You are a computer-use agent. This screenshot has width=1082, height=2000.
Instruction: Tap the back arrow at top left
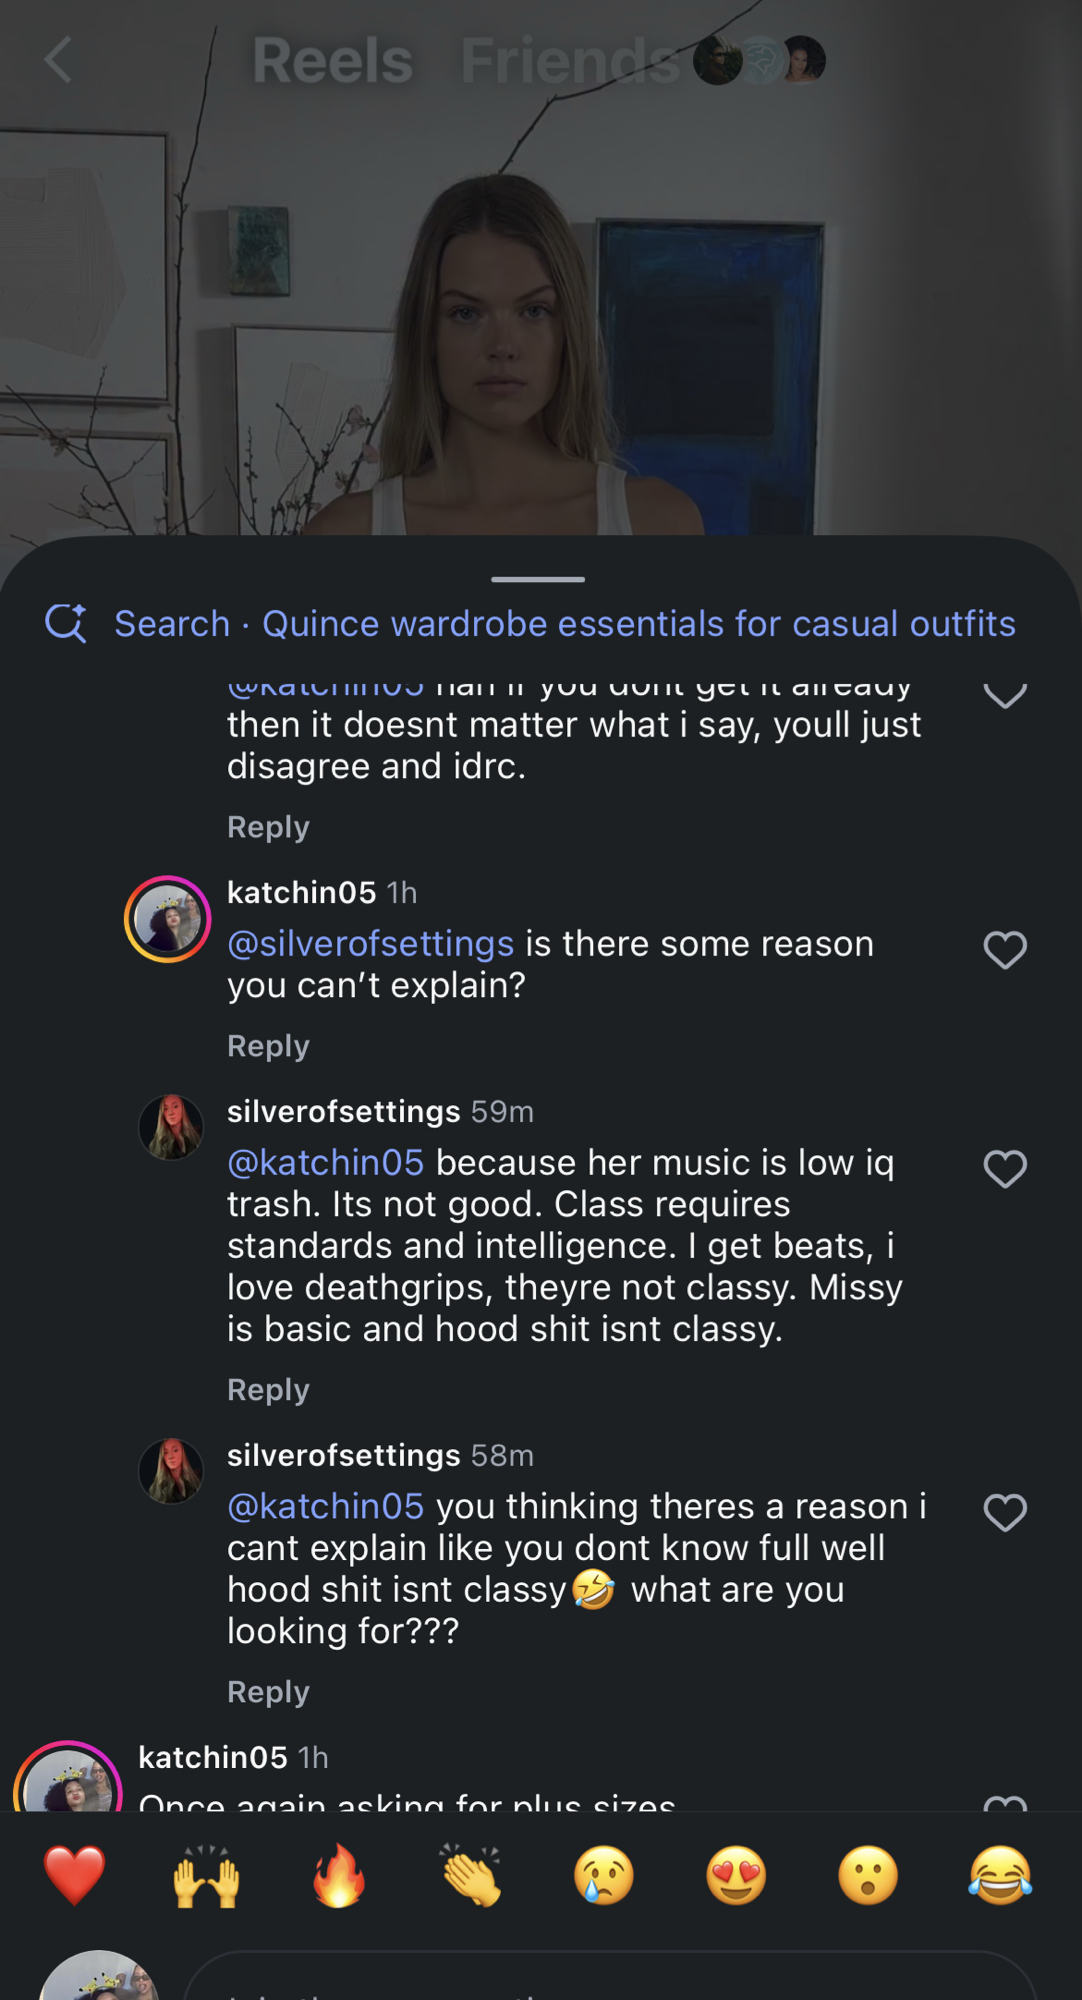tap(59, 60)
